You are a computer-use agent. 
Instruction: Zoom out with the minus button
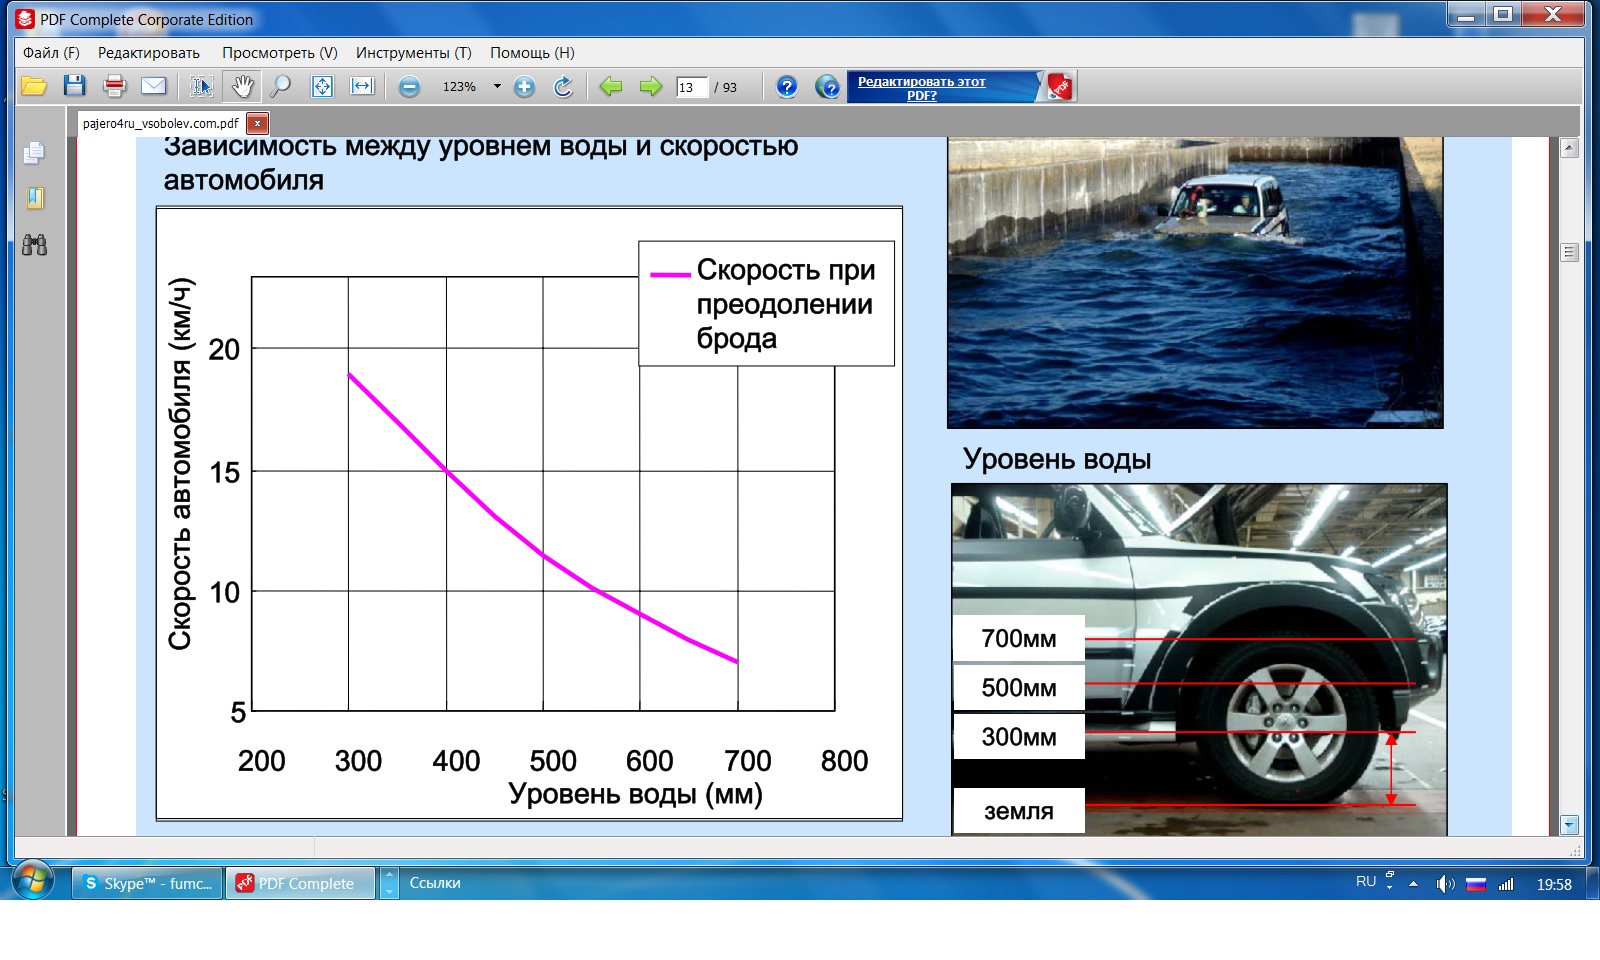[x=409, y=87]
